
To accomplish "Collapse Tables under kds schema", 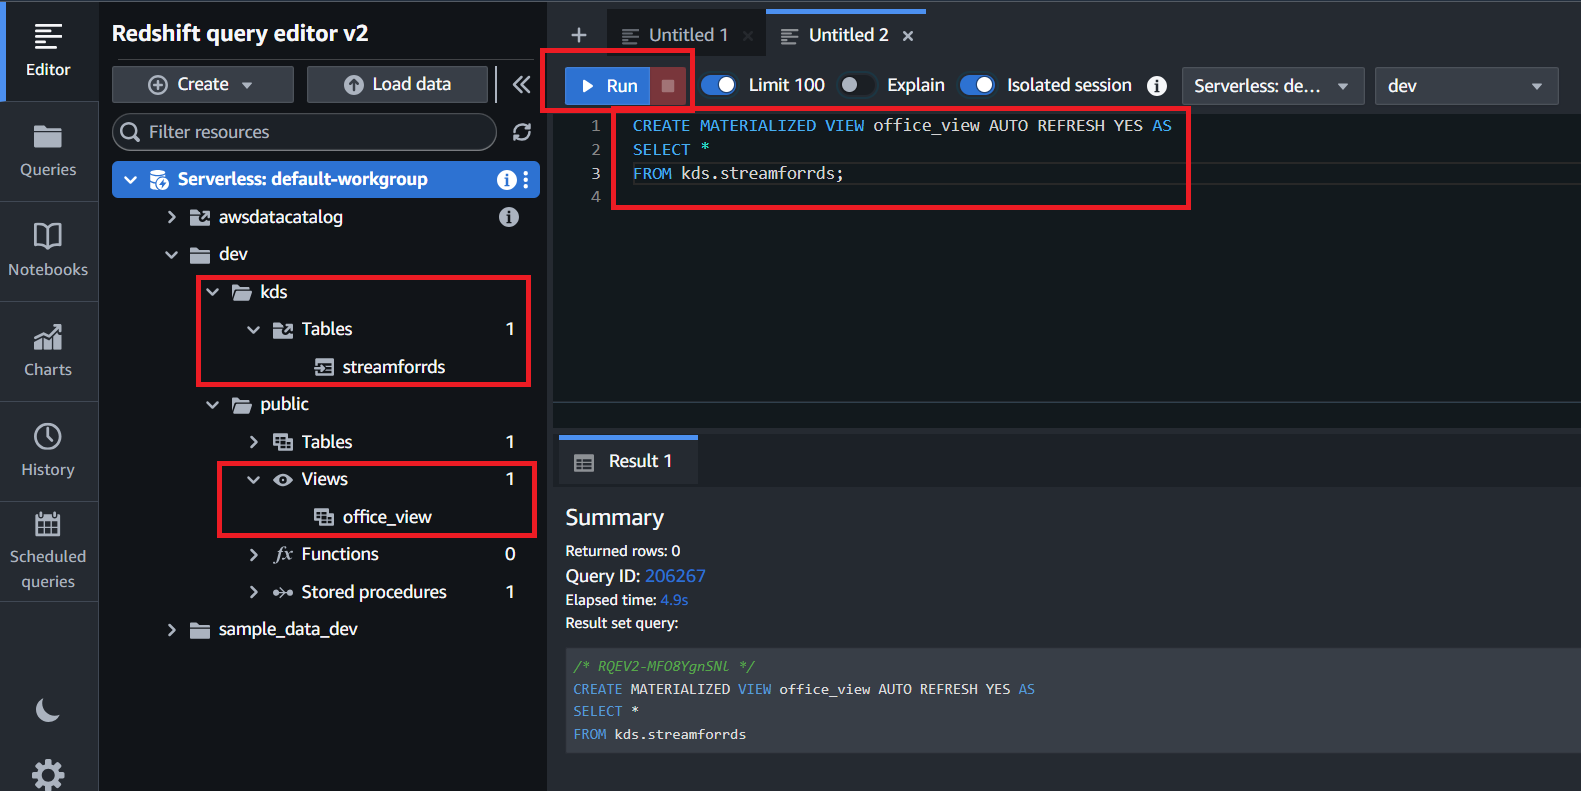I will point(253,330).
